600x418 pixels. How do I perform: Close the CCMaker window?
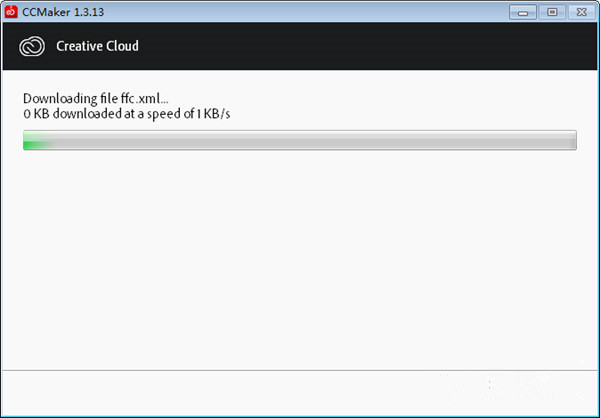[x=578, y=12]
